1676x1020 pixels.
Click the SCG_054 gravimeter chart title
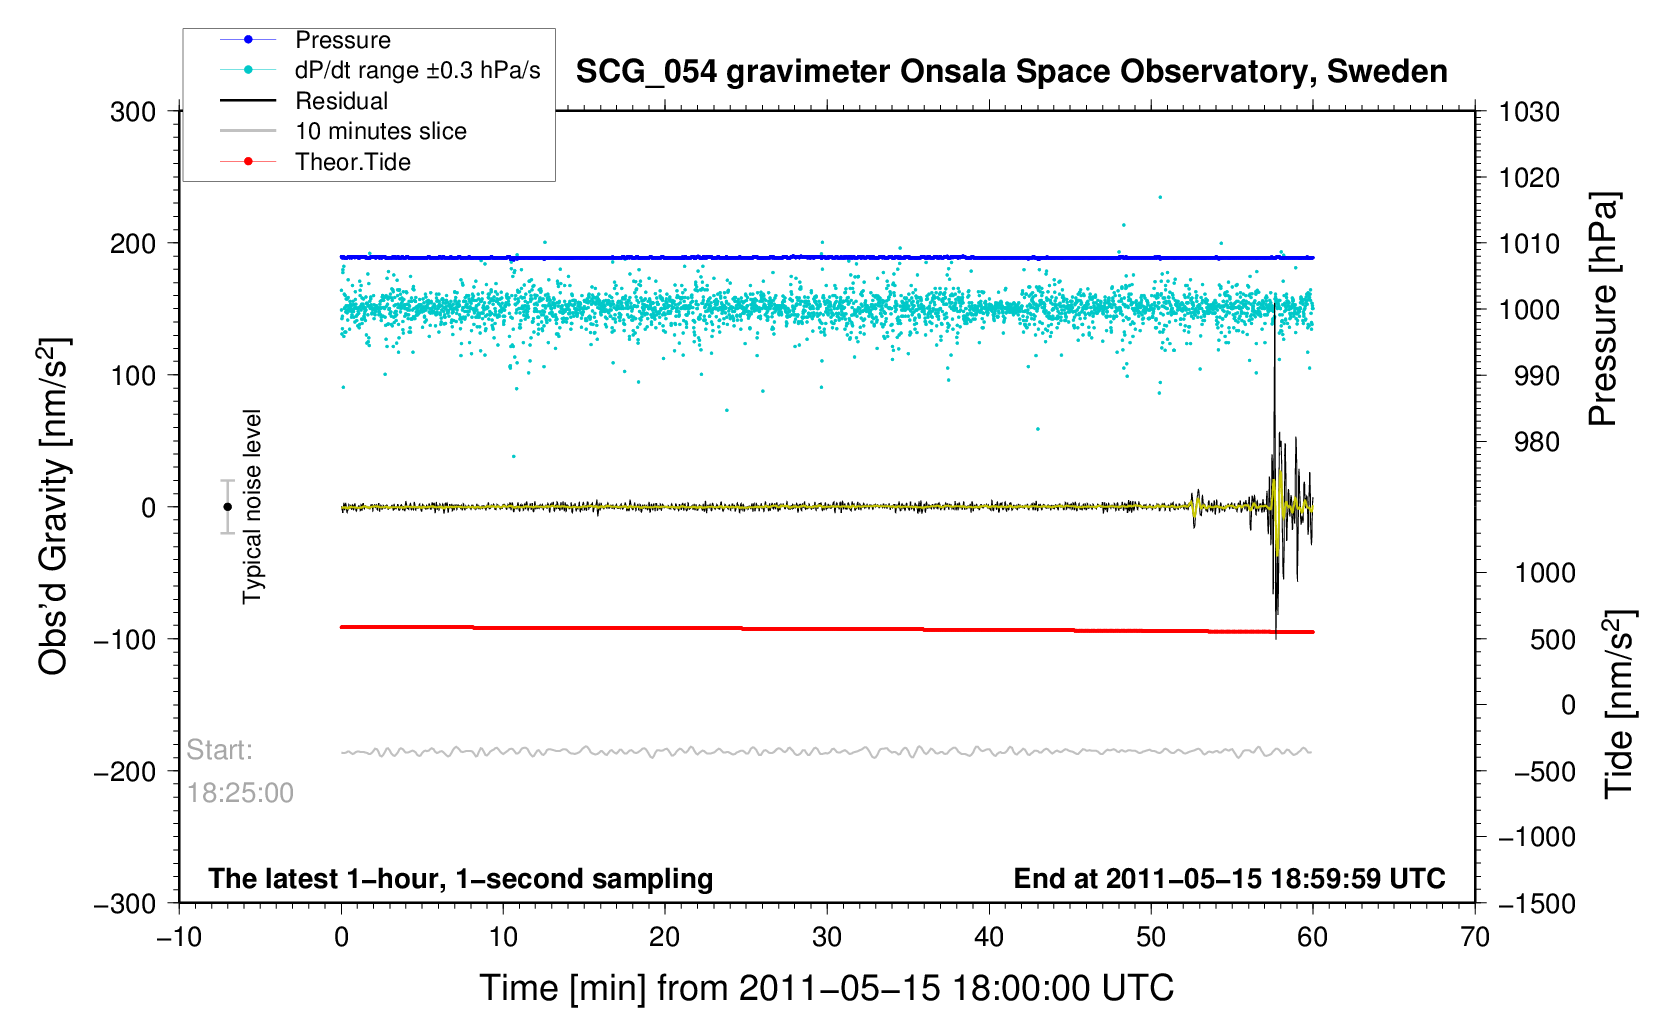(1011, 72)
